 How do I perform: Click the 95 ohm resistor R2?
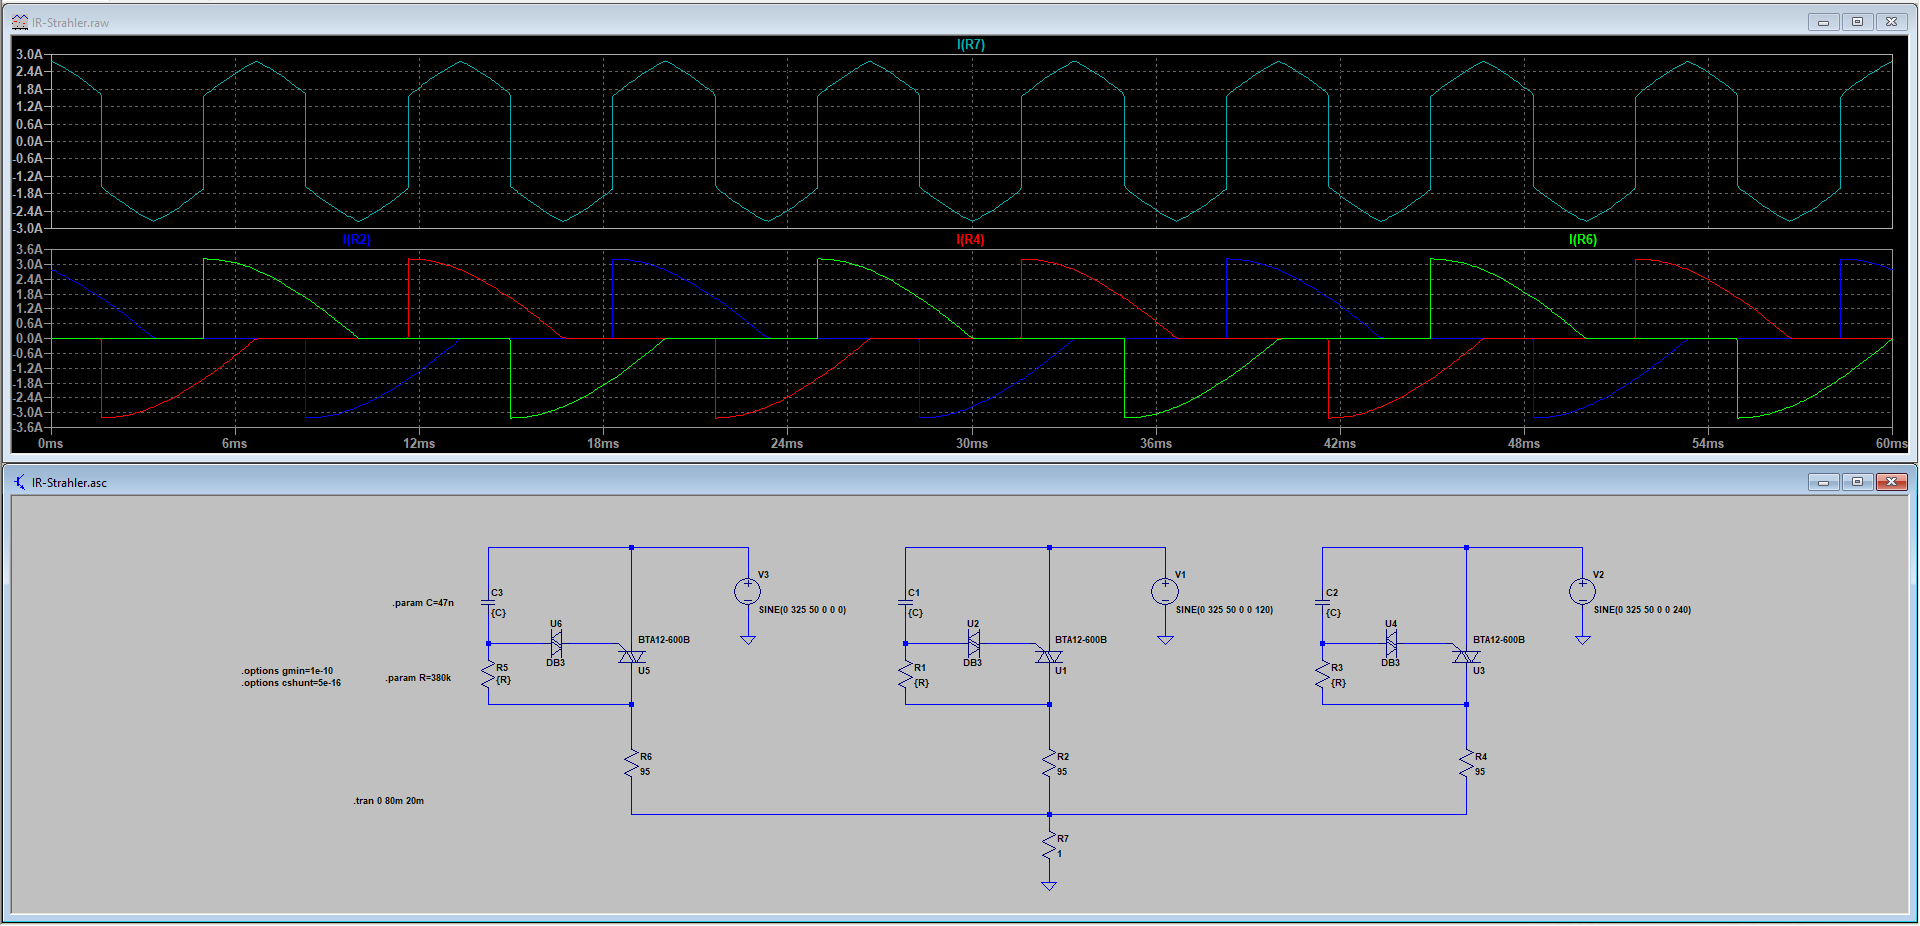(x=1049, y=765)
